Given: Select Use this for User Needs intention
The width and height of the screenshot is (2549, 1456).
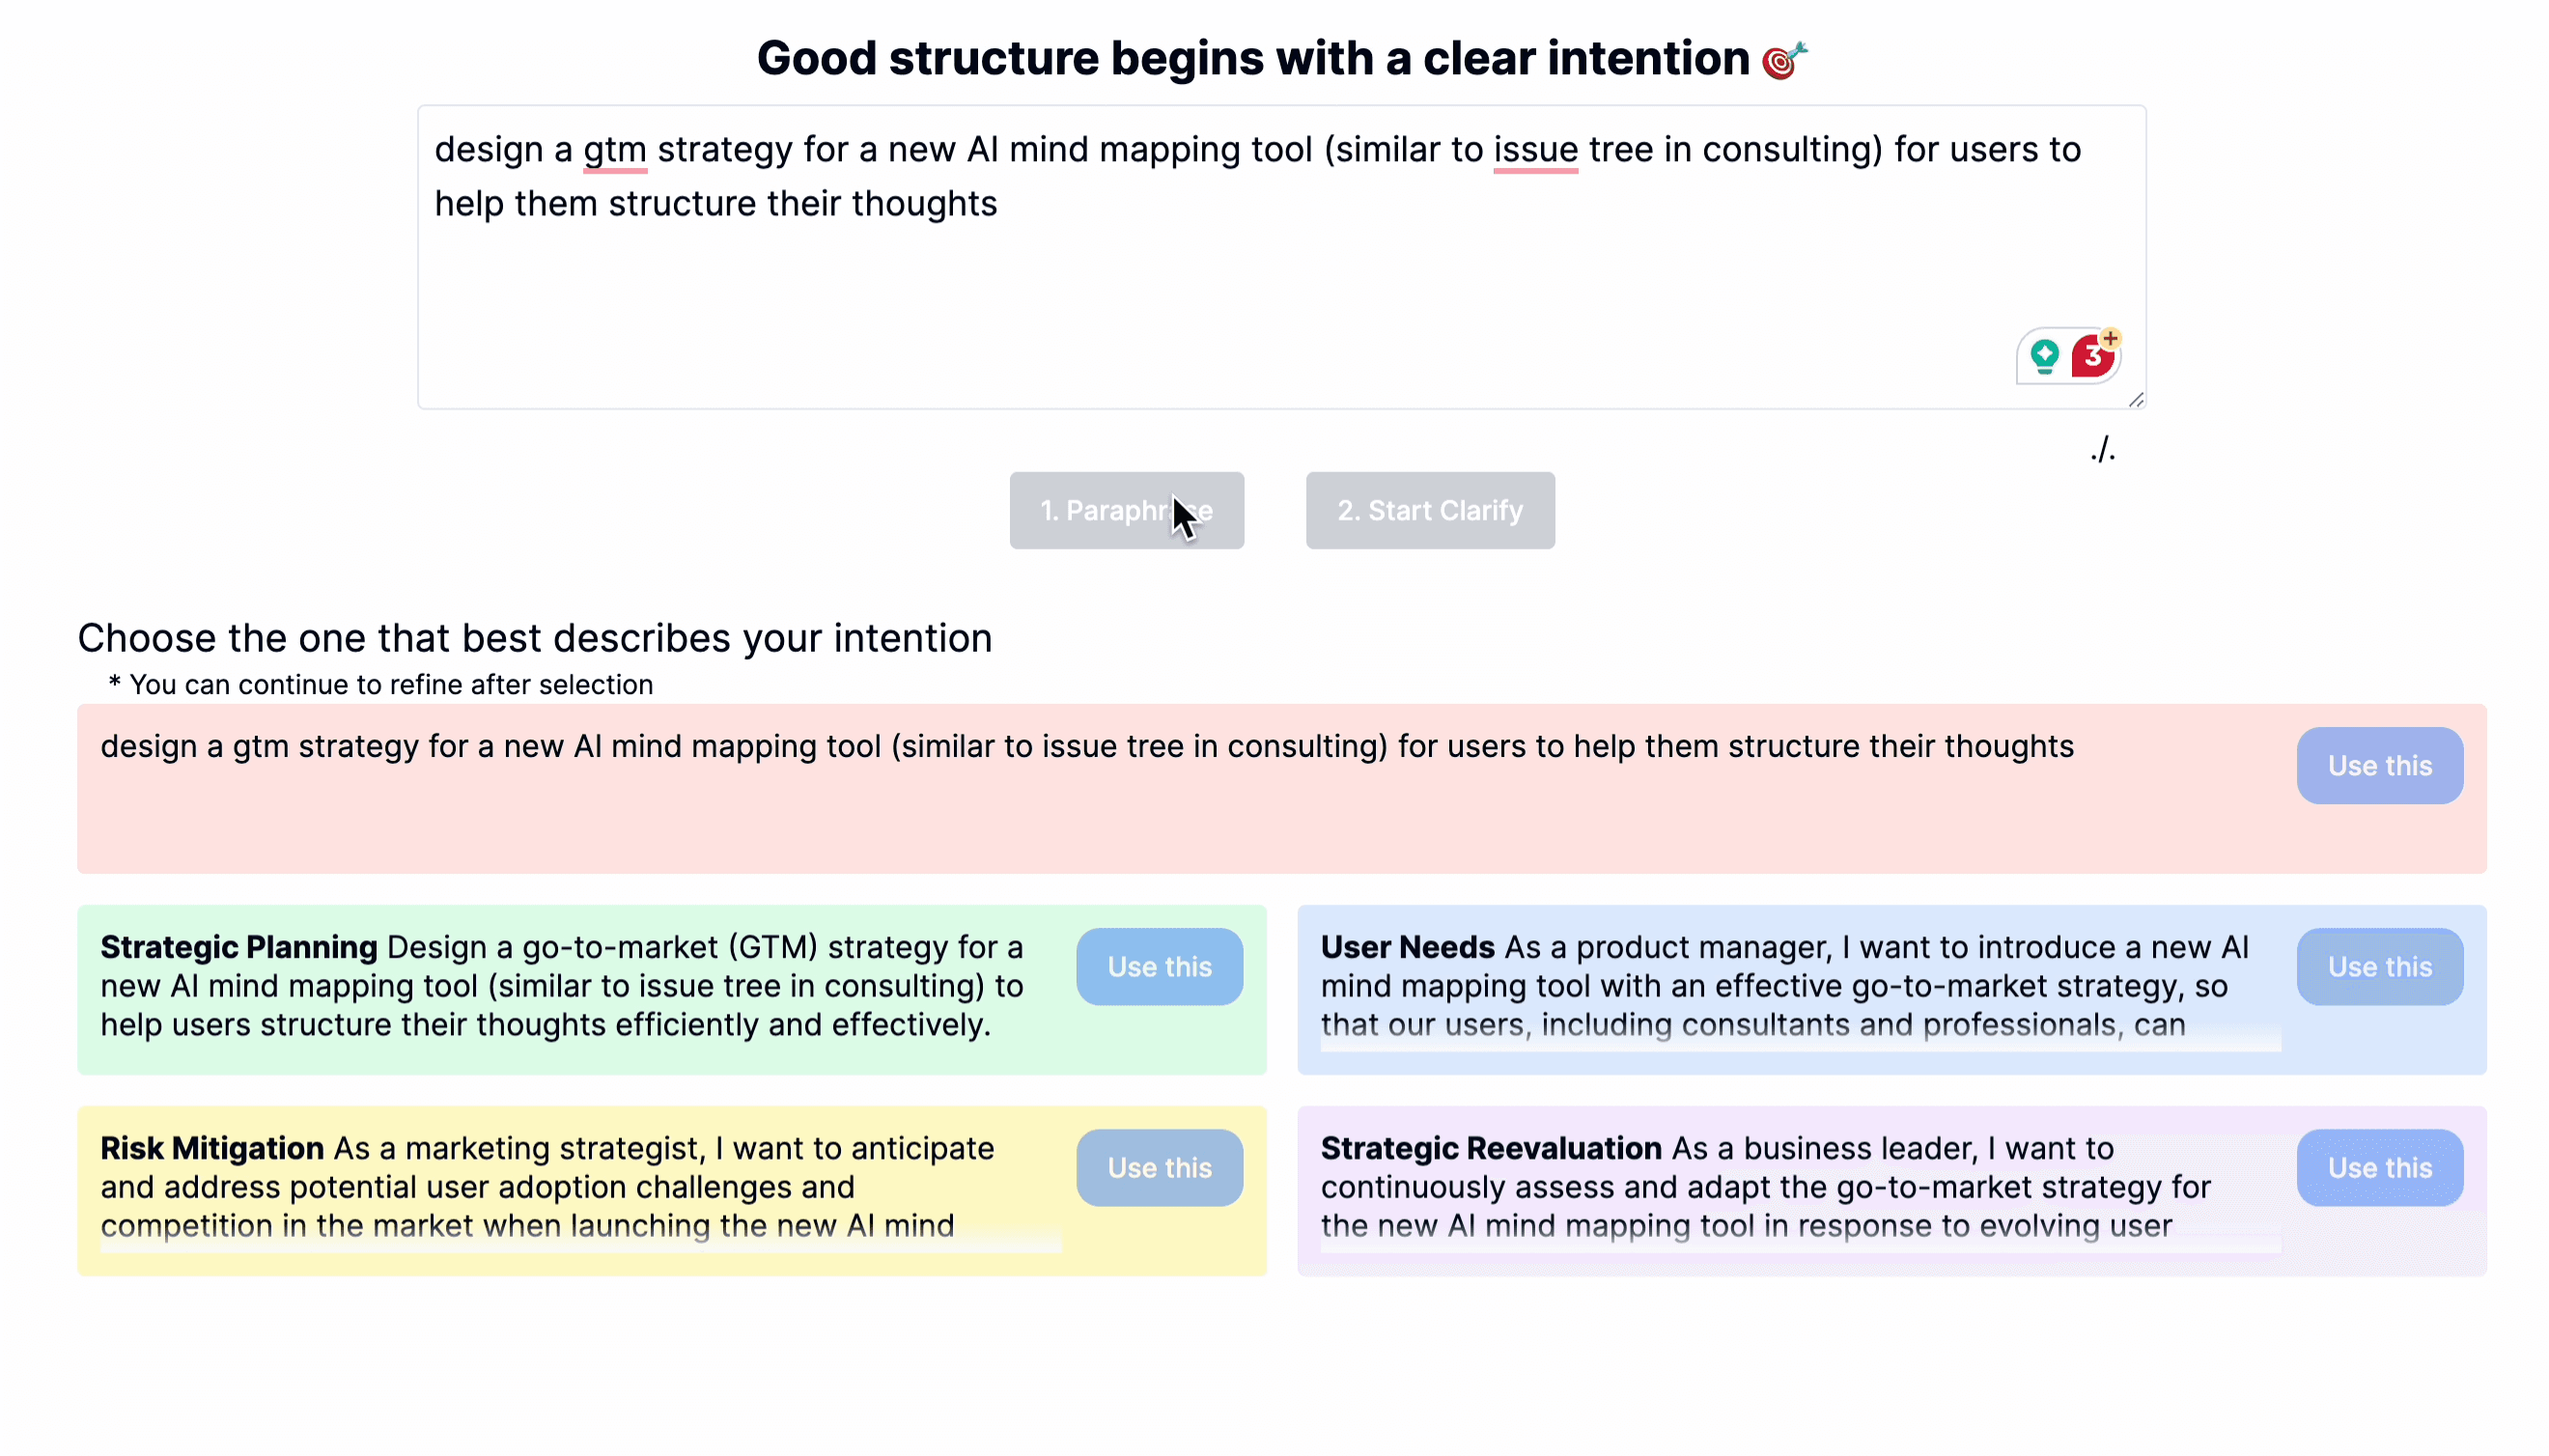Looking at the screenshot, I should [2379, 966].
